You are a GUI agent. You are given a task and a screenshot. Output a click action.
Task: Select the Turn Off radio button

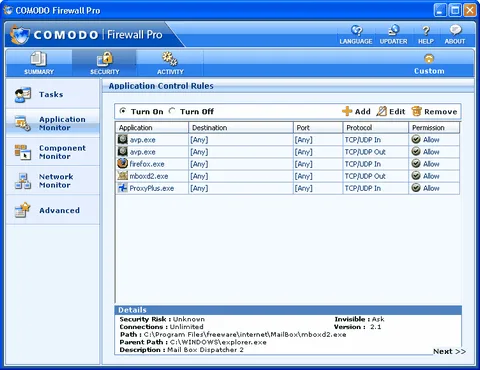coord(172,111)
